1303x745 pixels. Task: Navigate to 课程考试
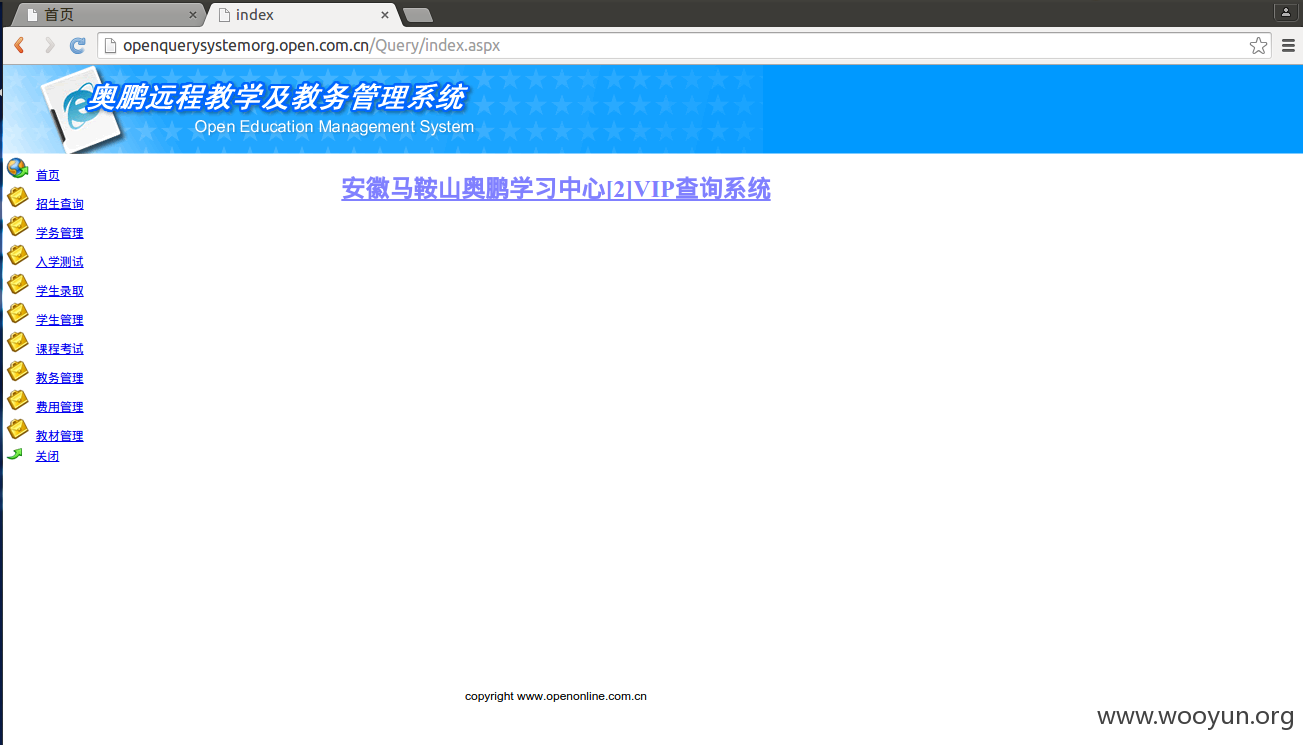pyautogui.click(x=60, y=349)
